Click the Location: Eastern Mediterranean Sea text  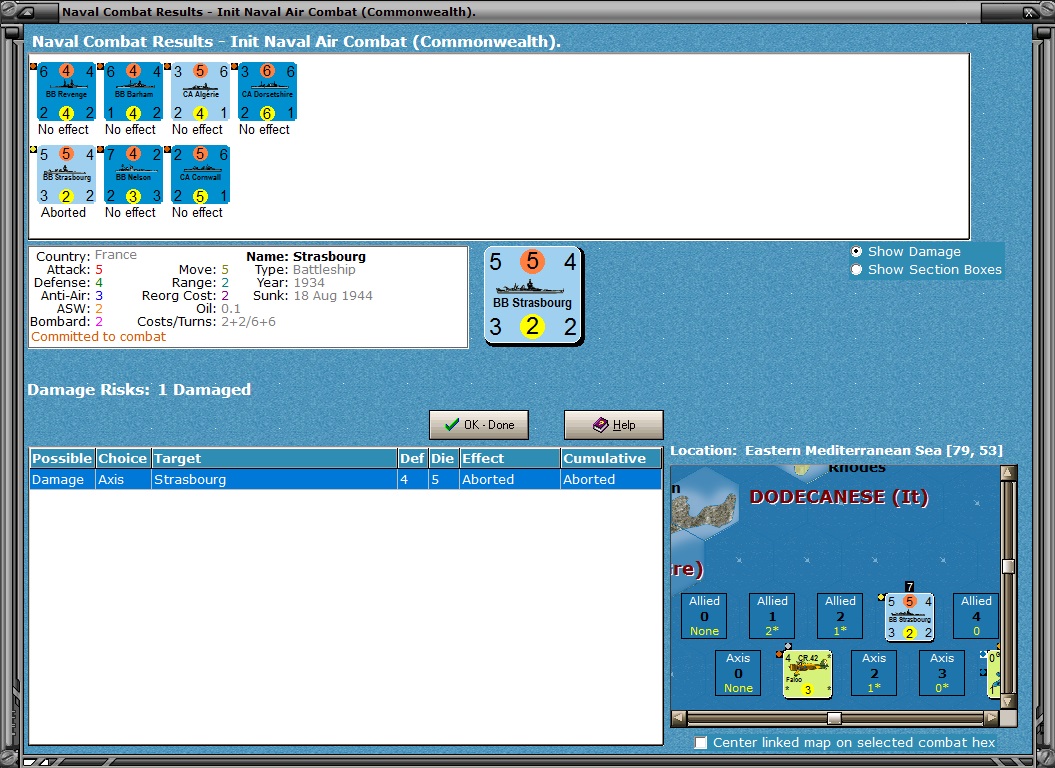tap(836, 450)
